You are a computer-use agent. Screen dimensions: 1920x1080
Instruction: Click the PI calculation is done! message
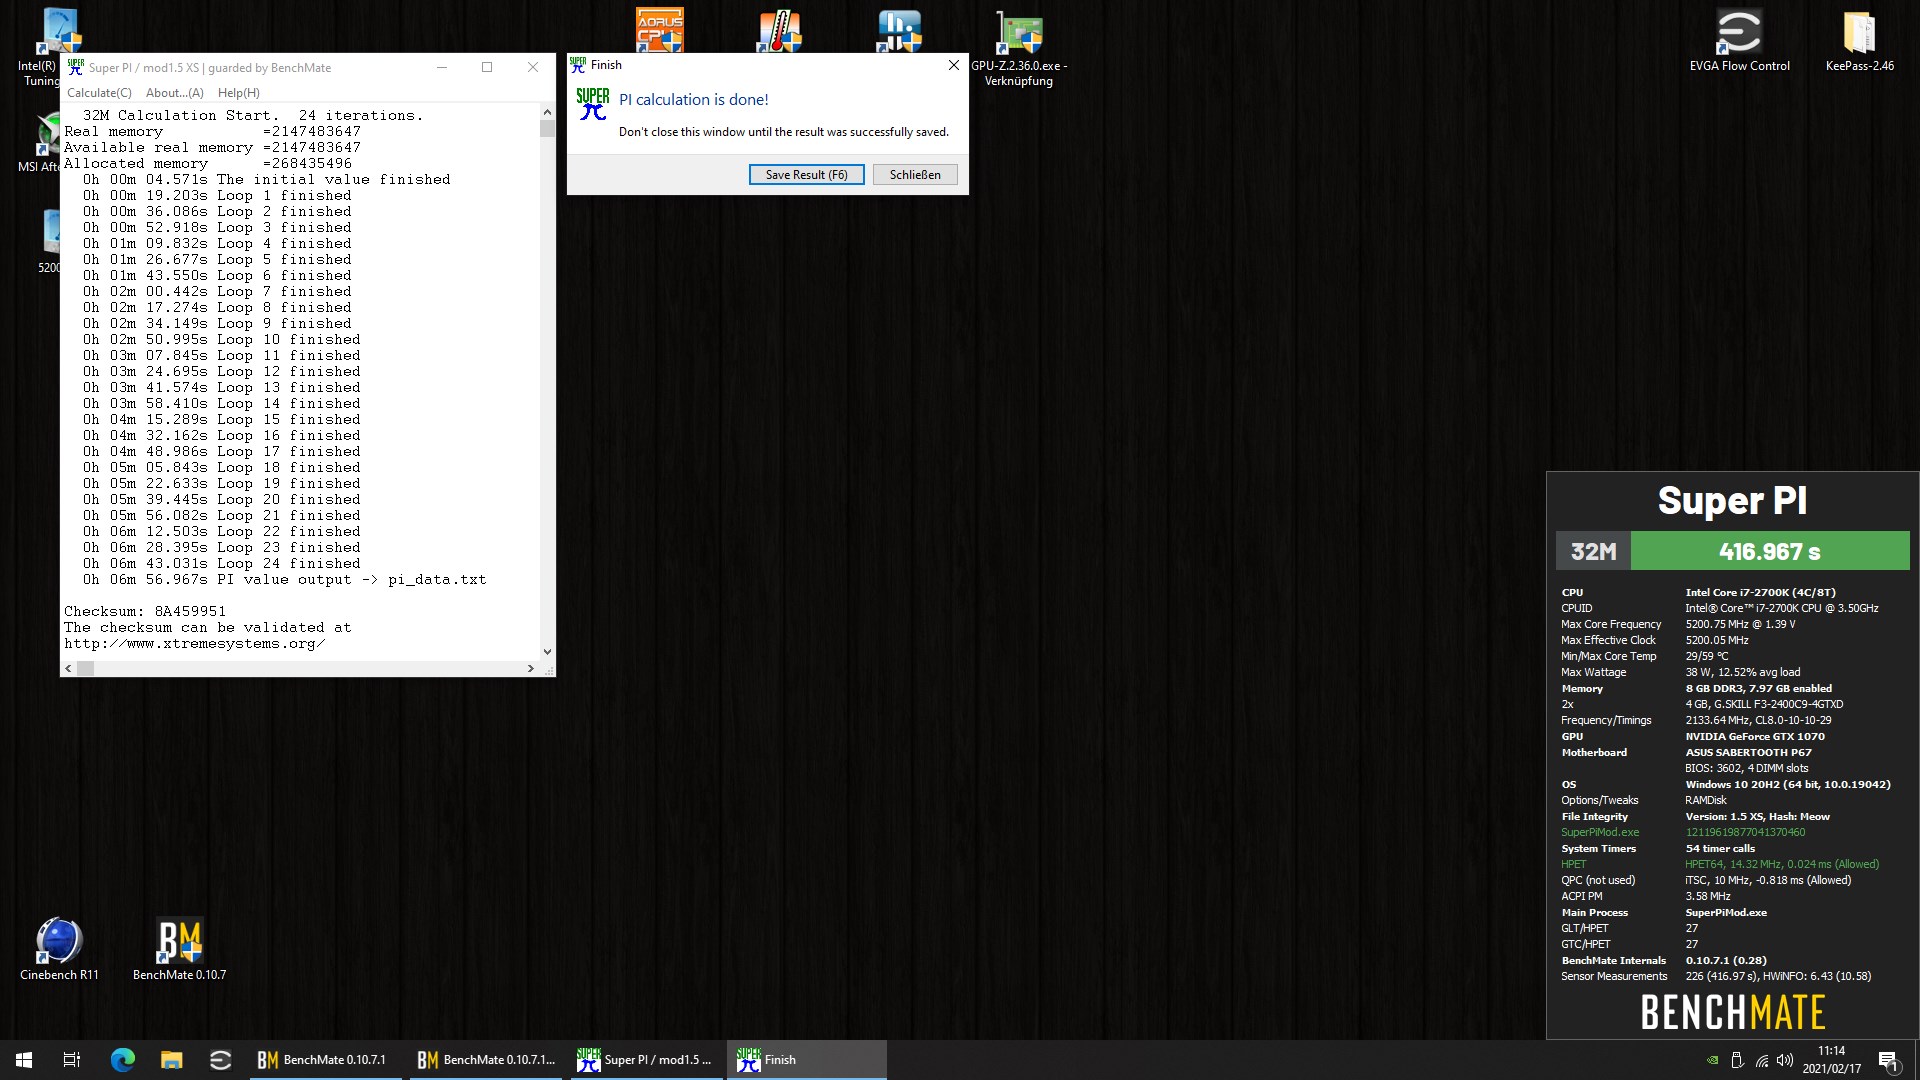click(694, 99)
